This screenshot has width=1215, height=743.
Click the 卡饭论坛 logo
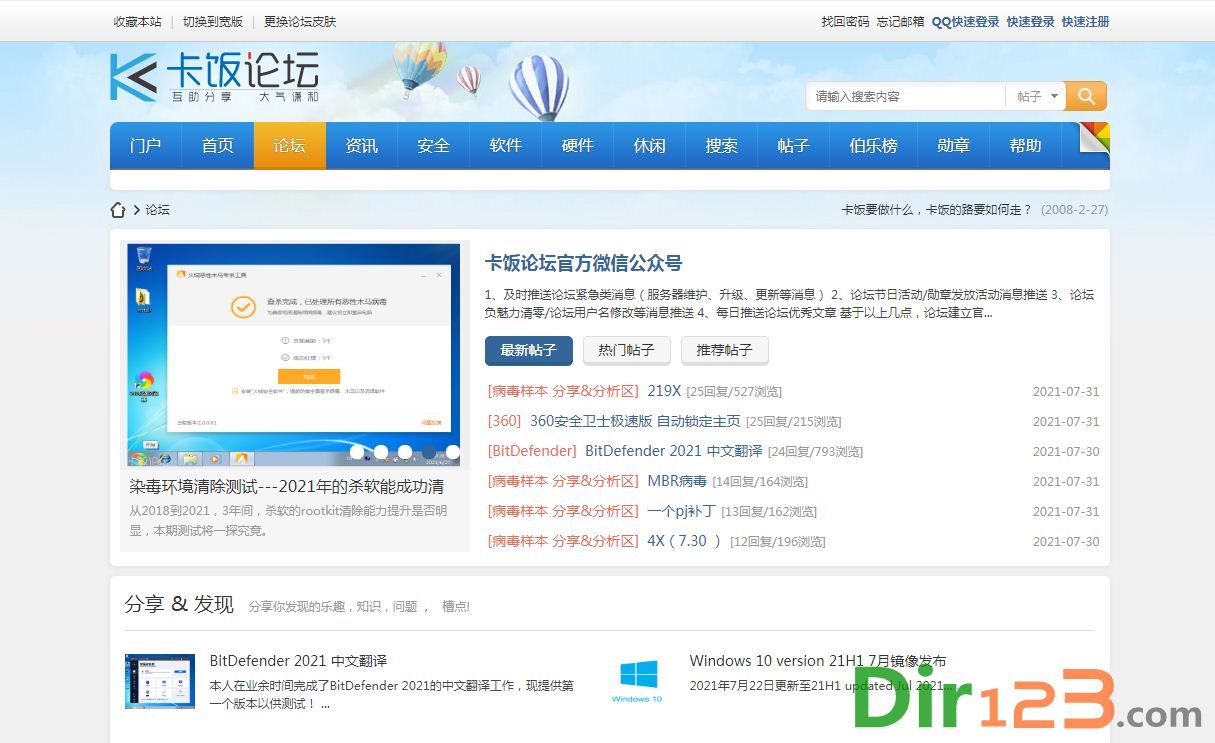[214, 77]
